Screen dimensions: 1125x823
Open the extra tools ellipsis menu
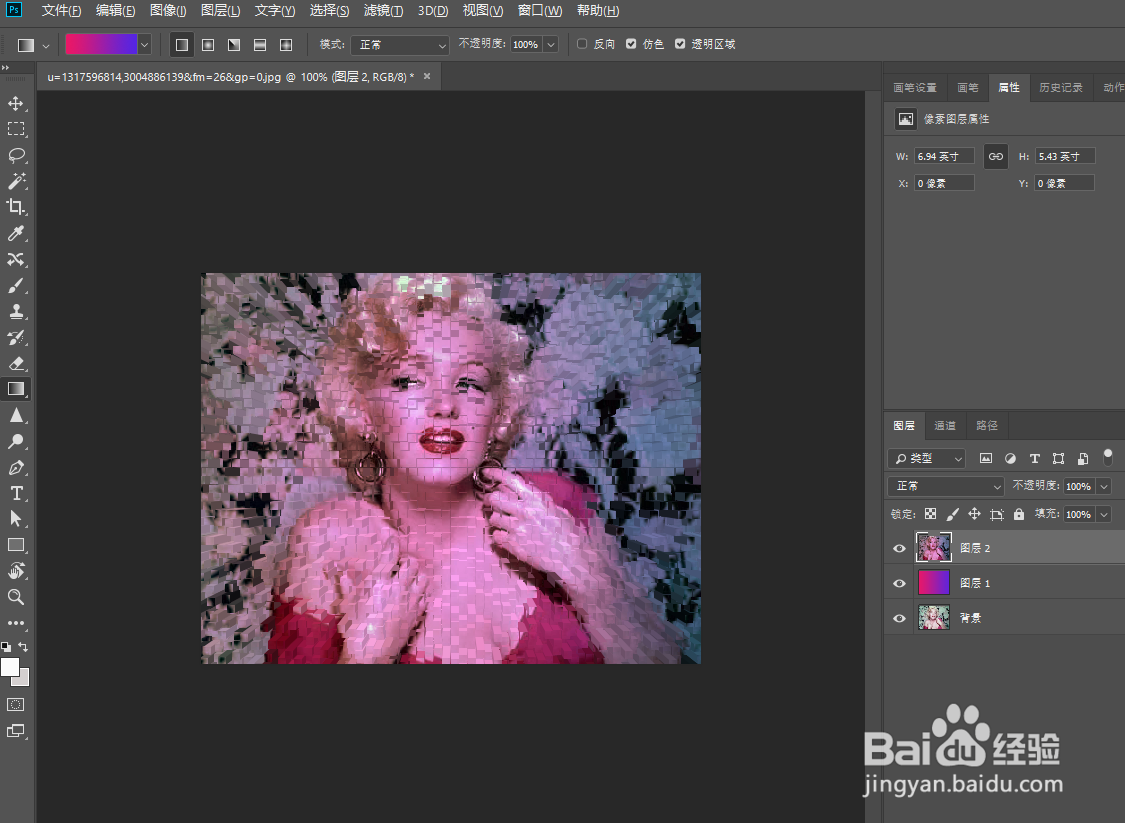(x=16, y=623)
